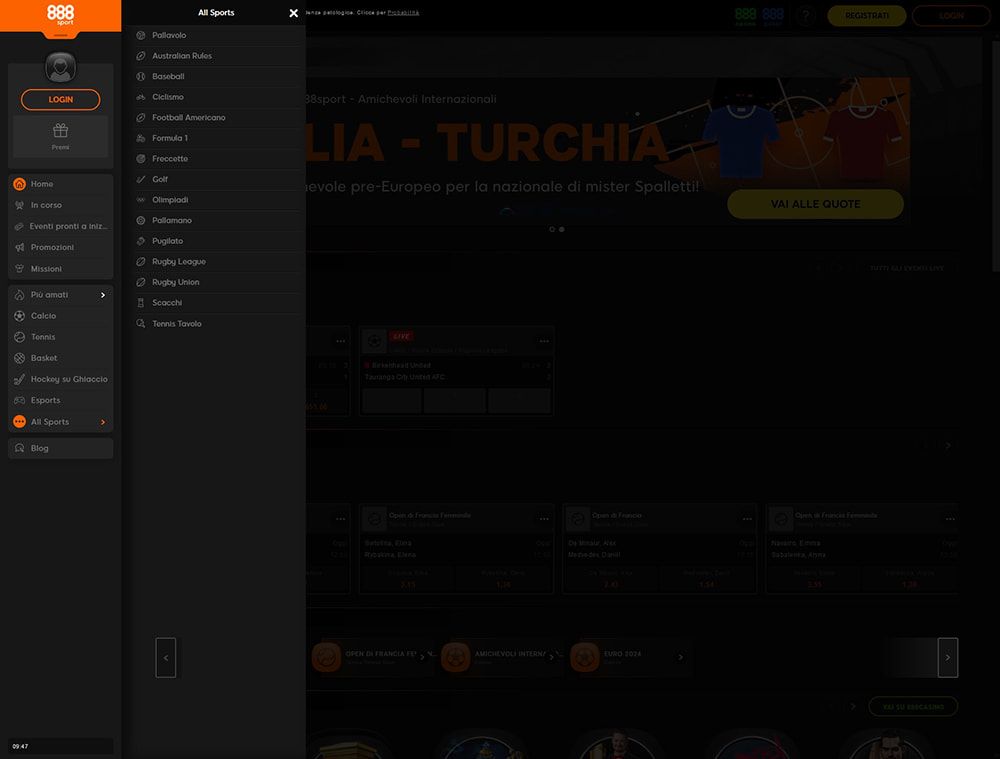Open the Blog sidebar entry
Image resolution: width=1000 pixels, height=759 pixels.
click(61, 448)
